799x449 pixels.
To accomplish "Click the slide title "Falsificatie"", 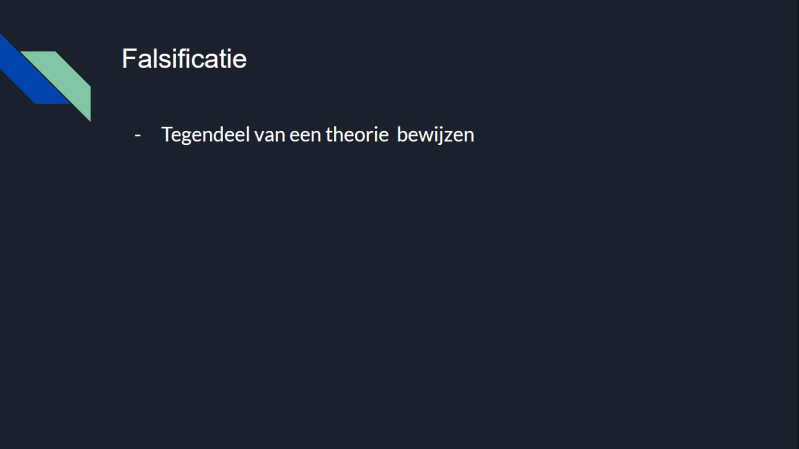I will [x=184, y=59].
